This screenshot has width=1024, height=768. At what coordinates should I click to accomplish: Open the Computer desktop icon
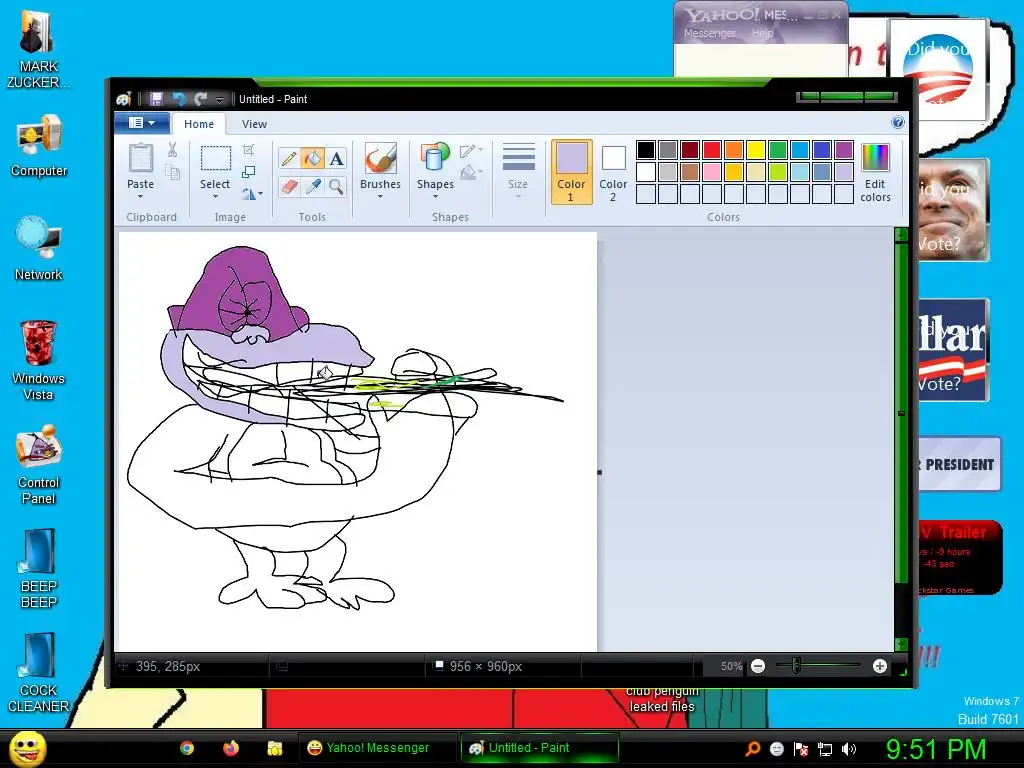(x=39, y=146)
